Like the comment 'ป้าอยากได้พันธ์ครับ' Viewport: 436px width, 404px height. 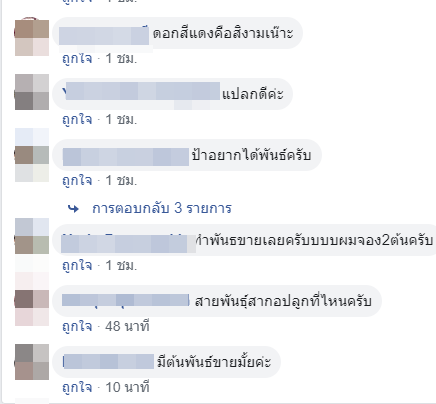coord(77,180)
